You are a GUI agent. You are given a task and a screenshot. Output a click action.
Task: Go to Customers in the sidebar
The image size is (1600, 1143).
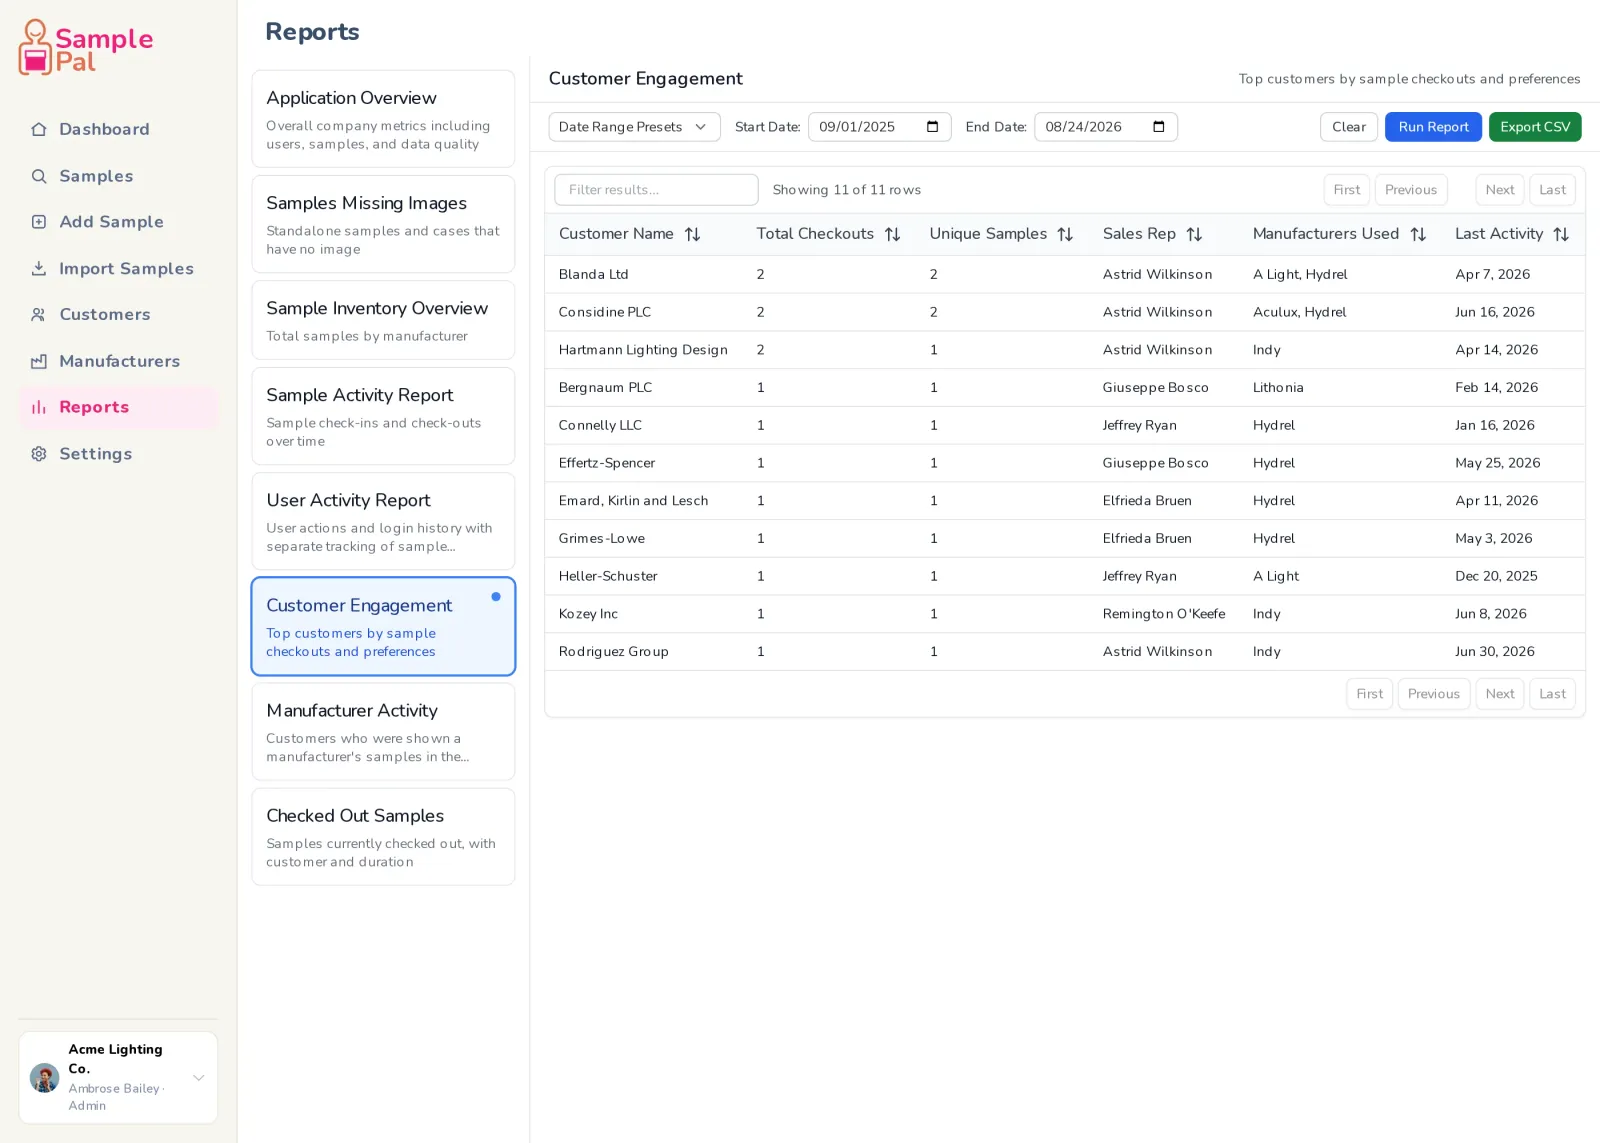coord(118,314)
